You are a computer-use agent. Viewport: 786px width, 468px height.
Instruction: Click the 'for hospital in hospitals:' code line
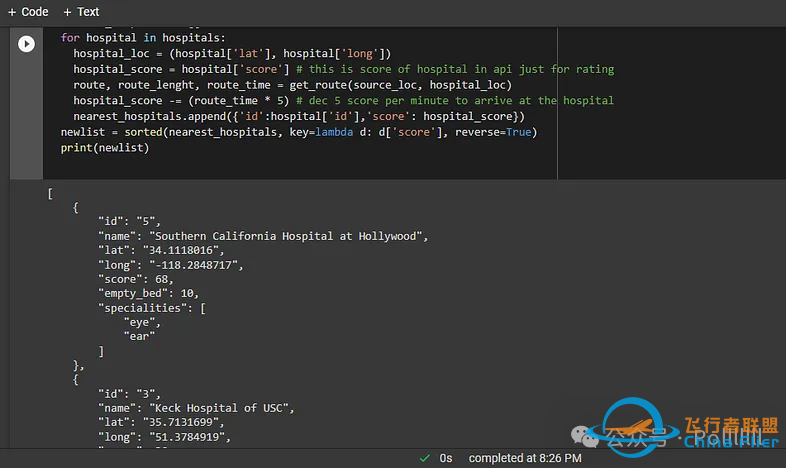pyautogui.click(x=143, y=38)
